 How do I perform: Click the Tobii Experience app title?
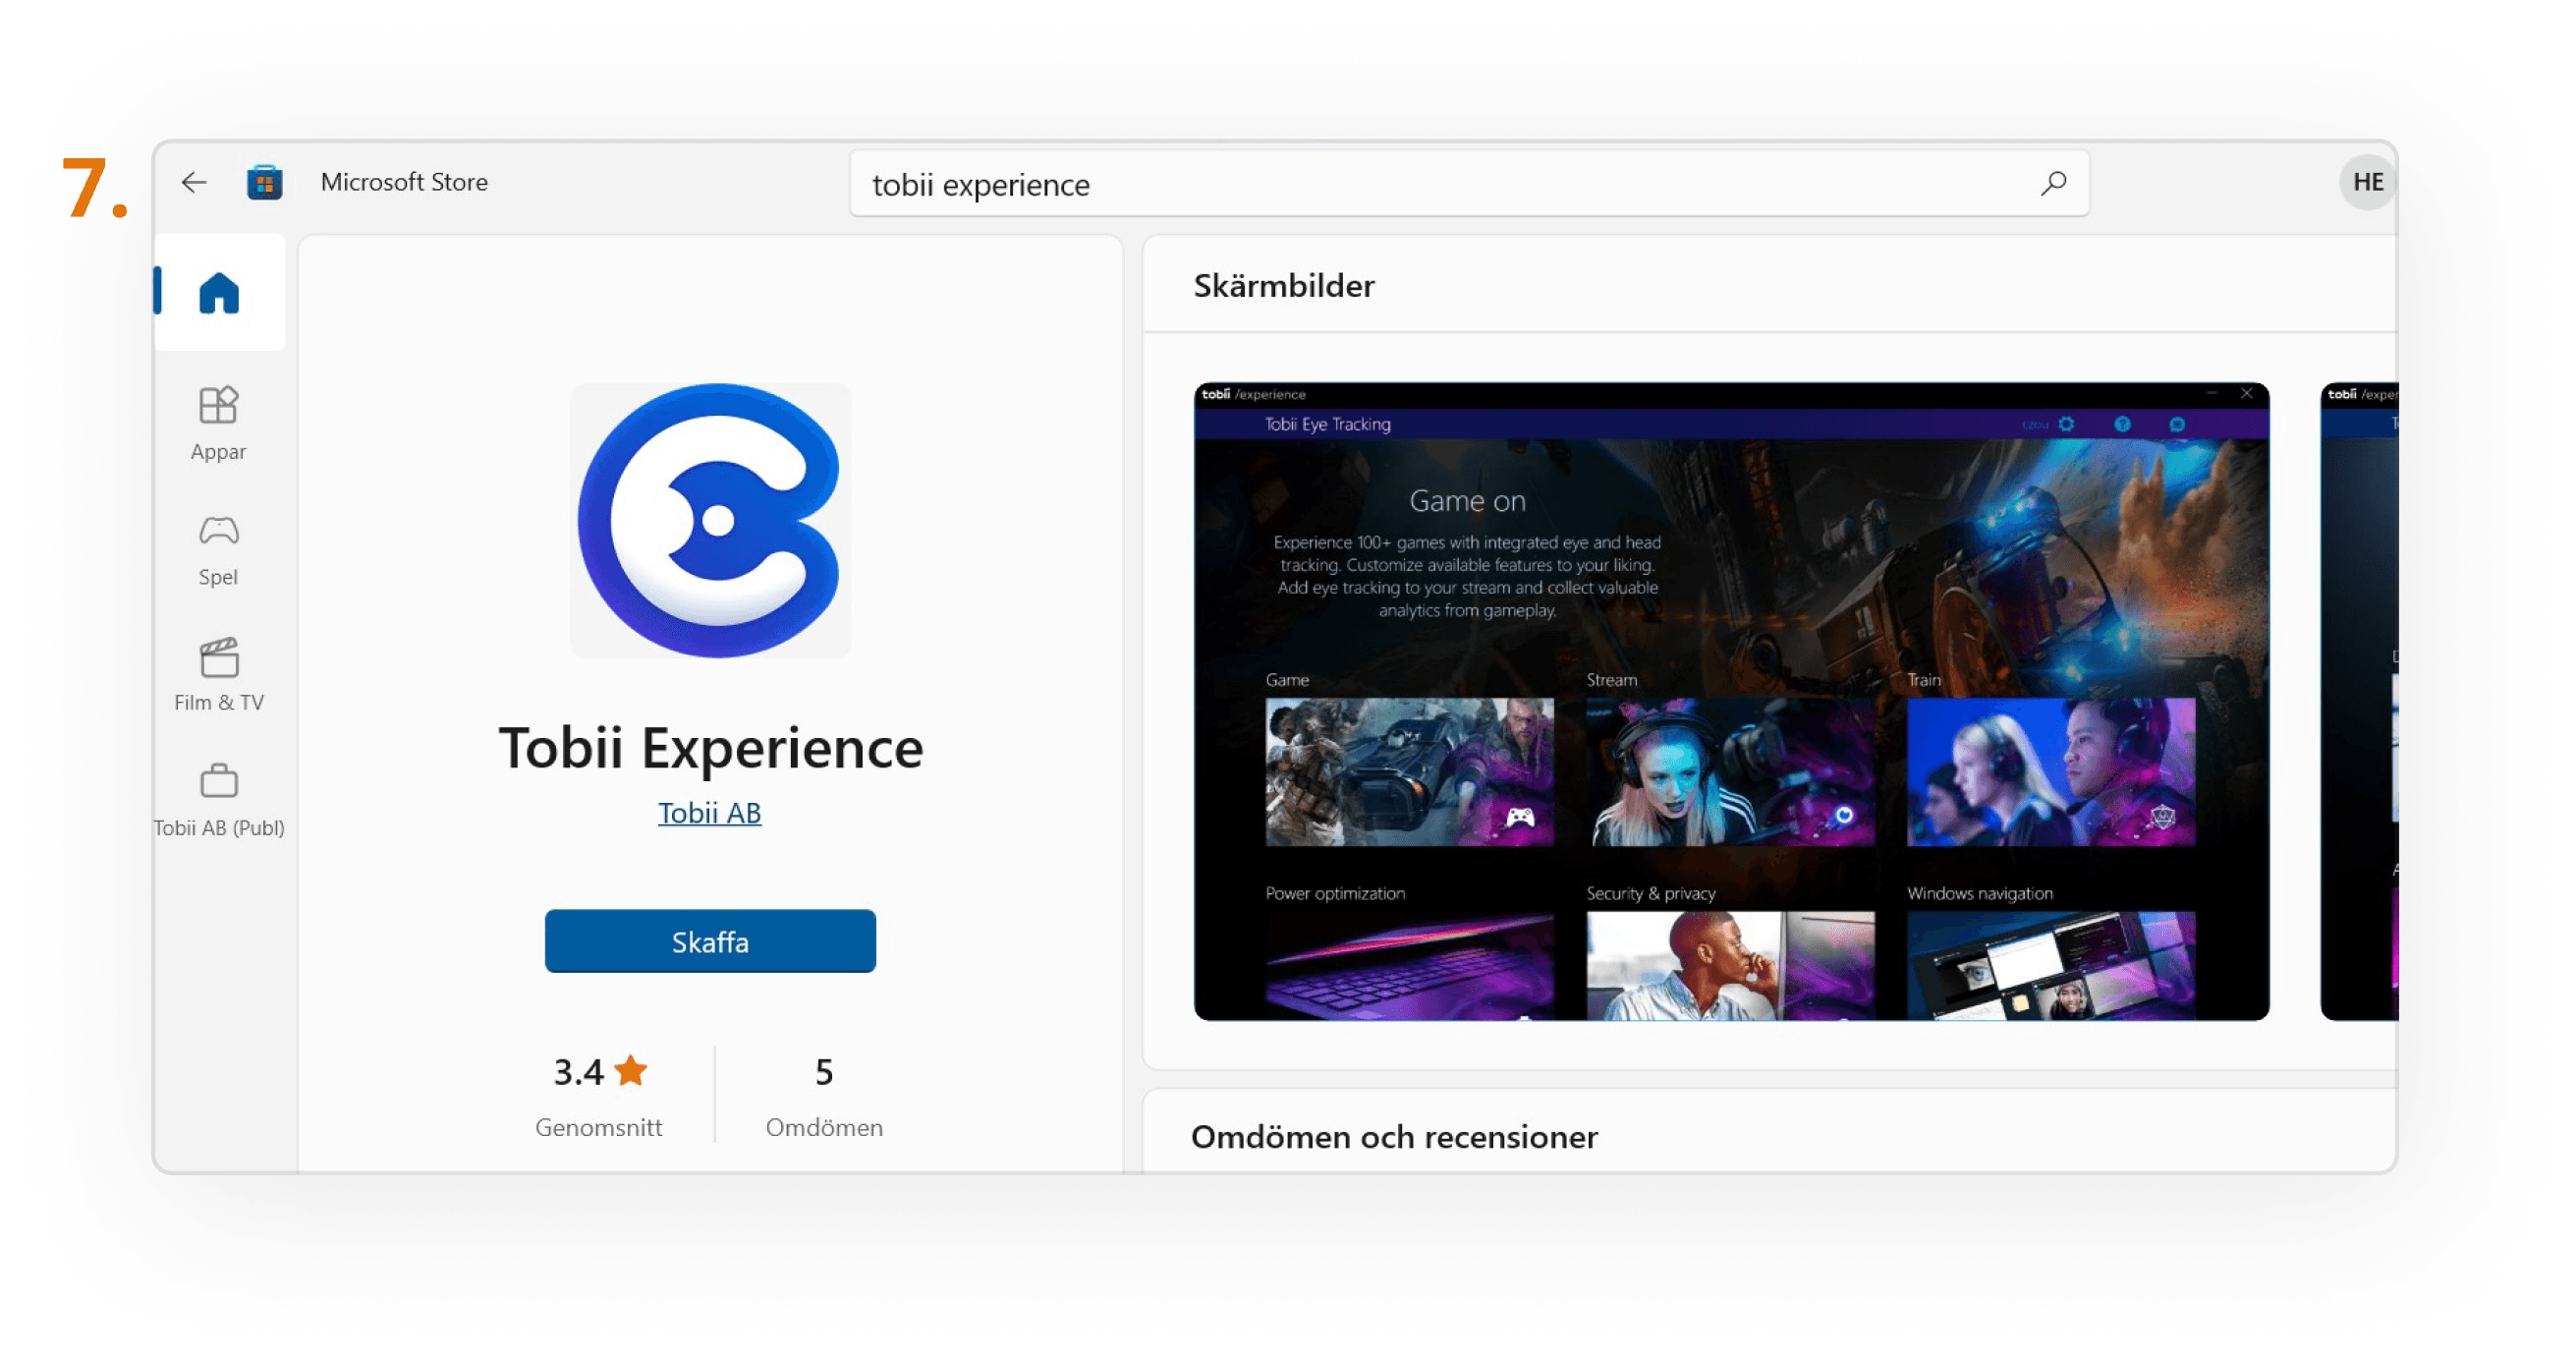pyautogui.click(x=710, y=747)
